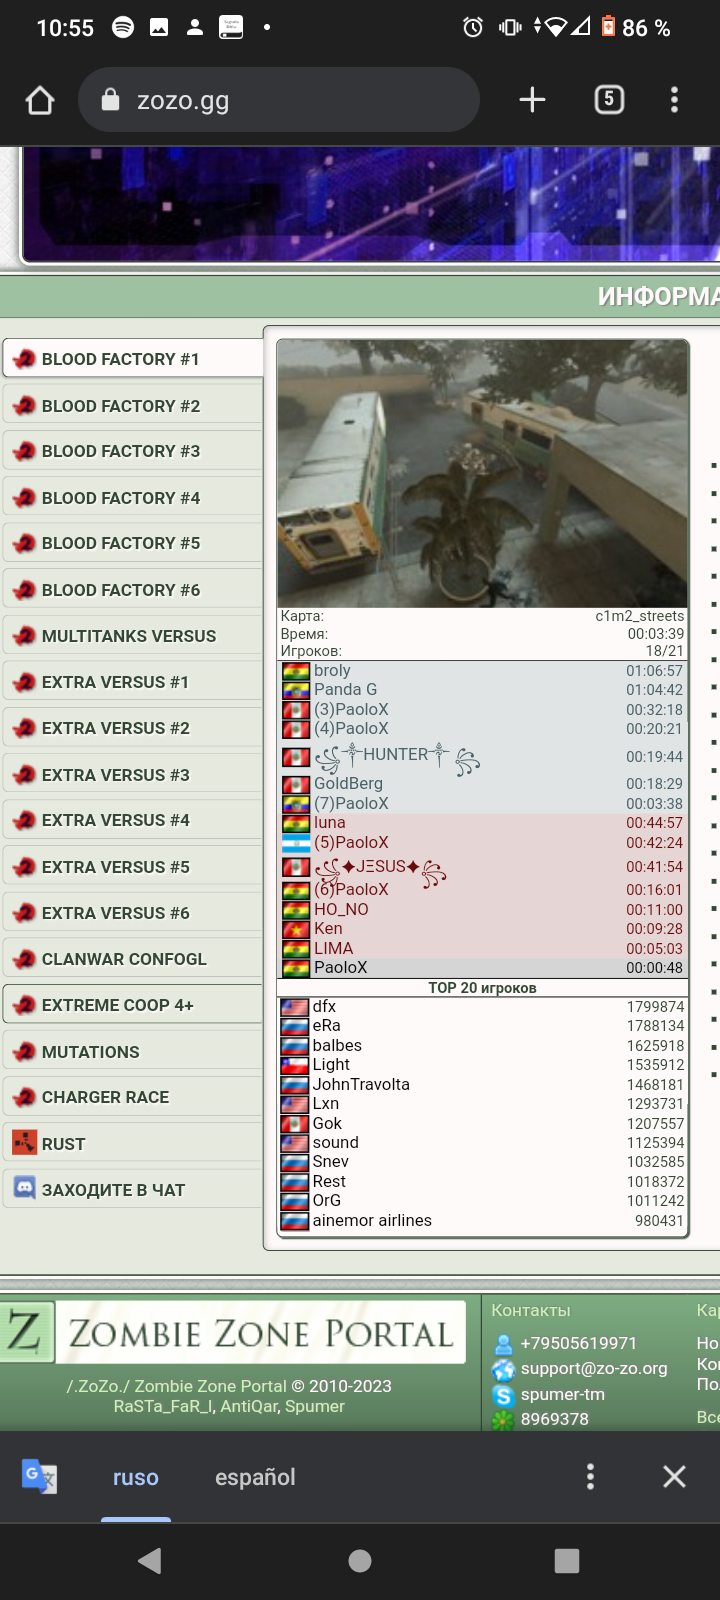Open the translate bar options menu
720x1600 pixels.
[x=590, y=1477]
